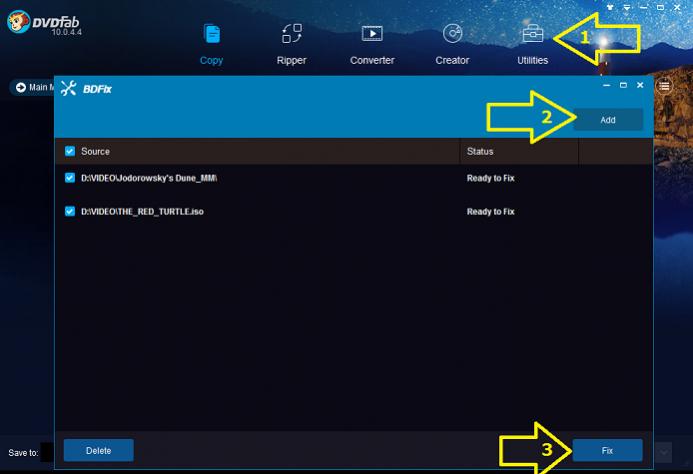The width and height of the screenshot is (693, 474).
Task: Select D:\VIDEO\Jodorowsky's Dune_MM\ path text
Action: pos(149,178)
